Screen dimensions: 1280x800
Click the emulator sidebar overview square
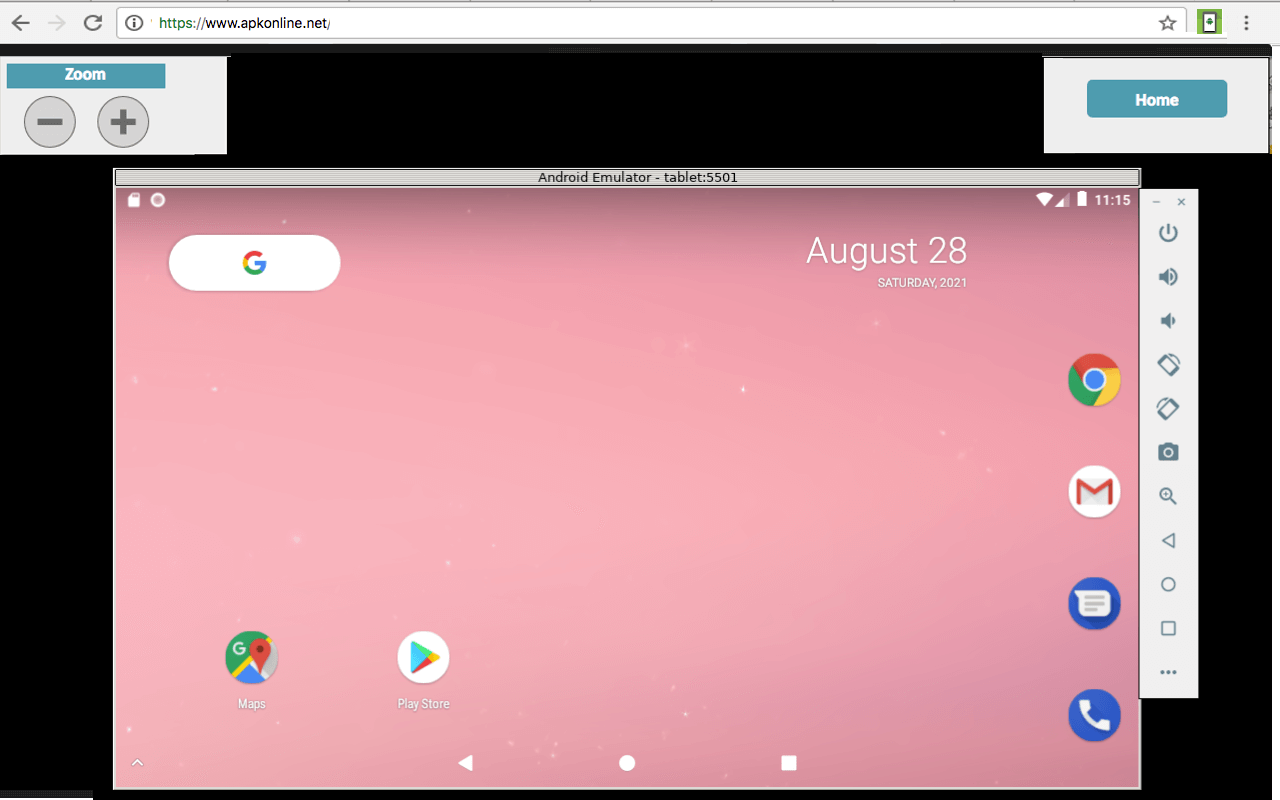pyautogui.click(x=1168, y=628)
